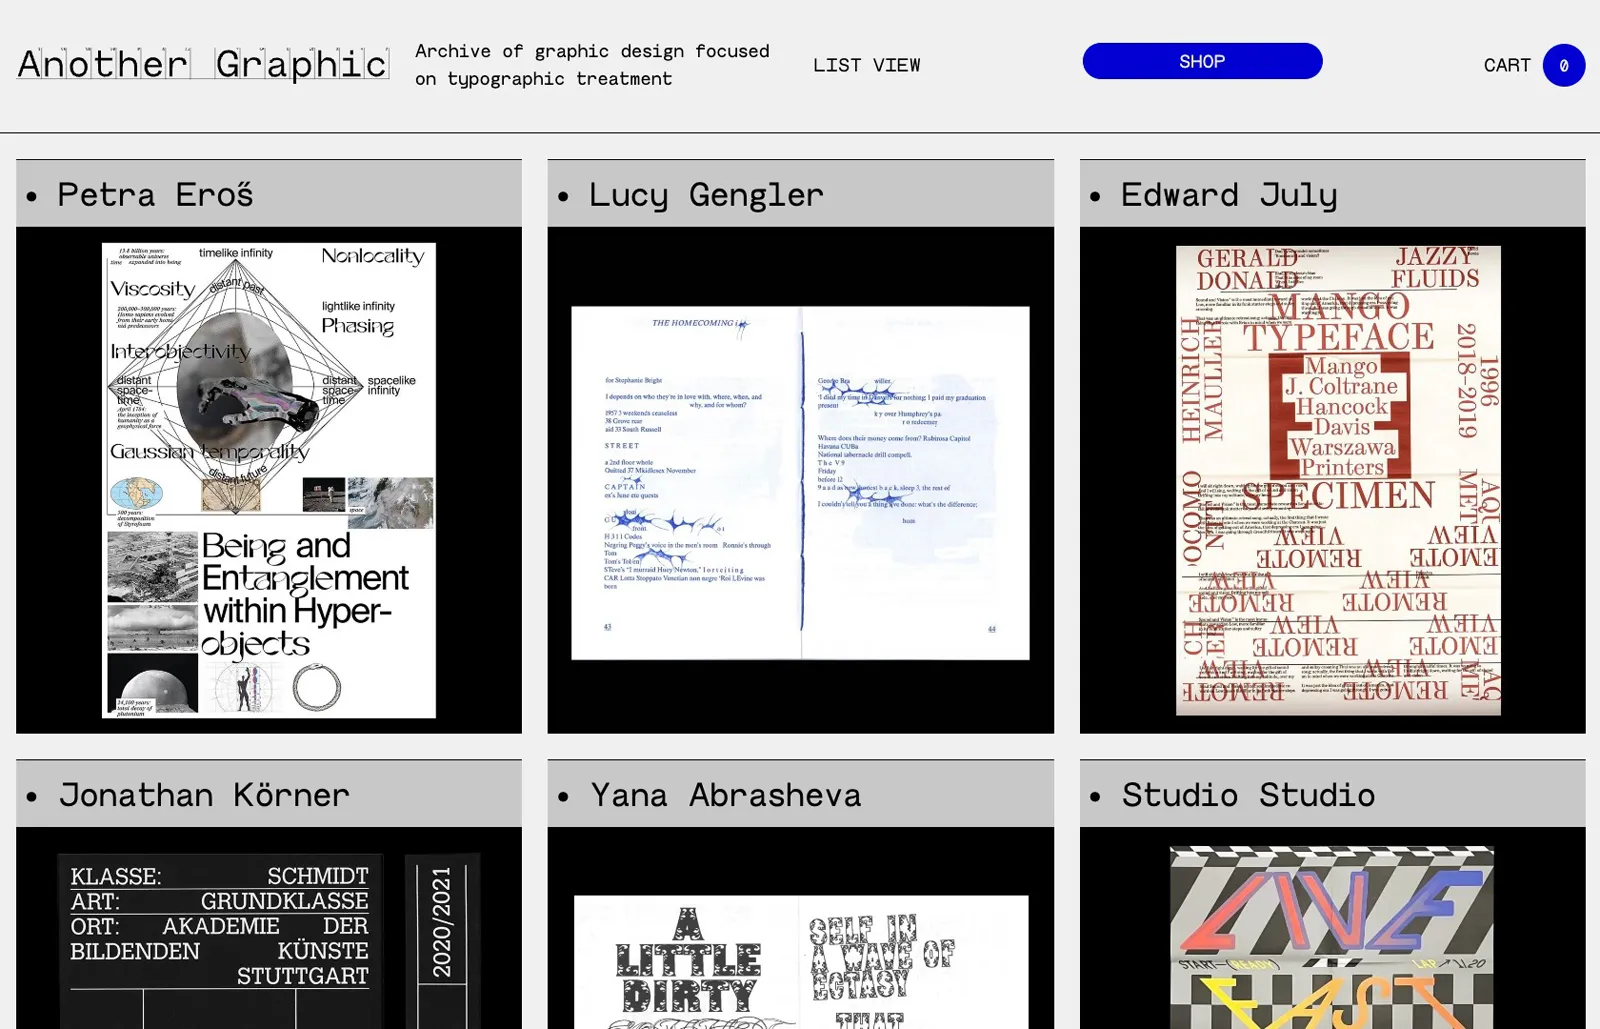Open Studio Studio designer name
The height and width of the screenshot is (1029, 1600).
pyautogui.click(x=1248, y=795)
